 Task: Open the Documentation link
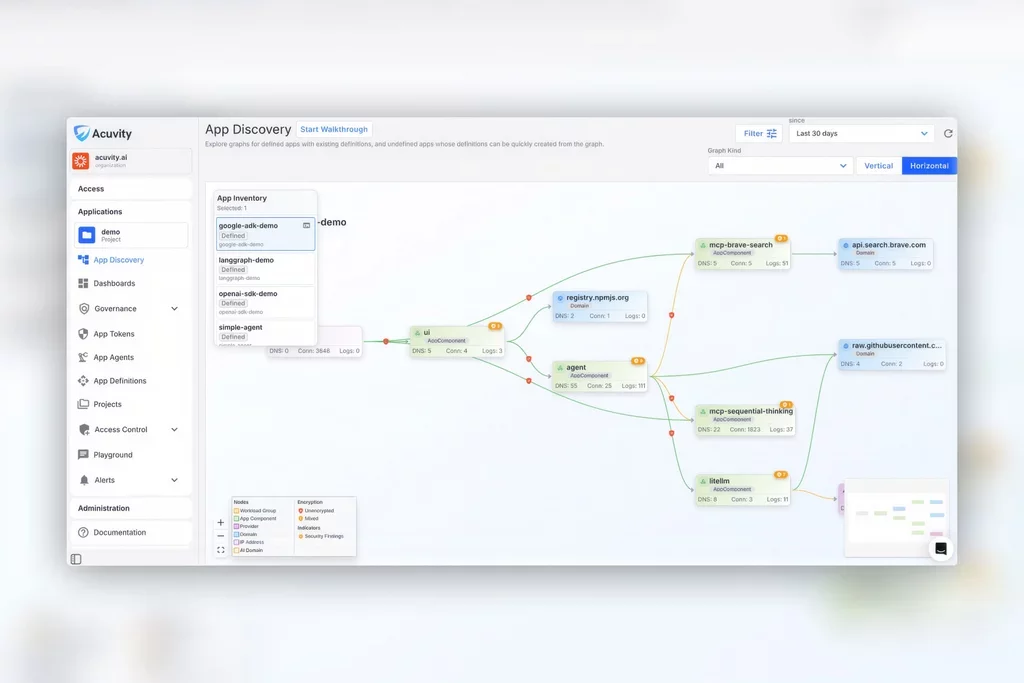[x=120, y=532]
